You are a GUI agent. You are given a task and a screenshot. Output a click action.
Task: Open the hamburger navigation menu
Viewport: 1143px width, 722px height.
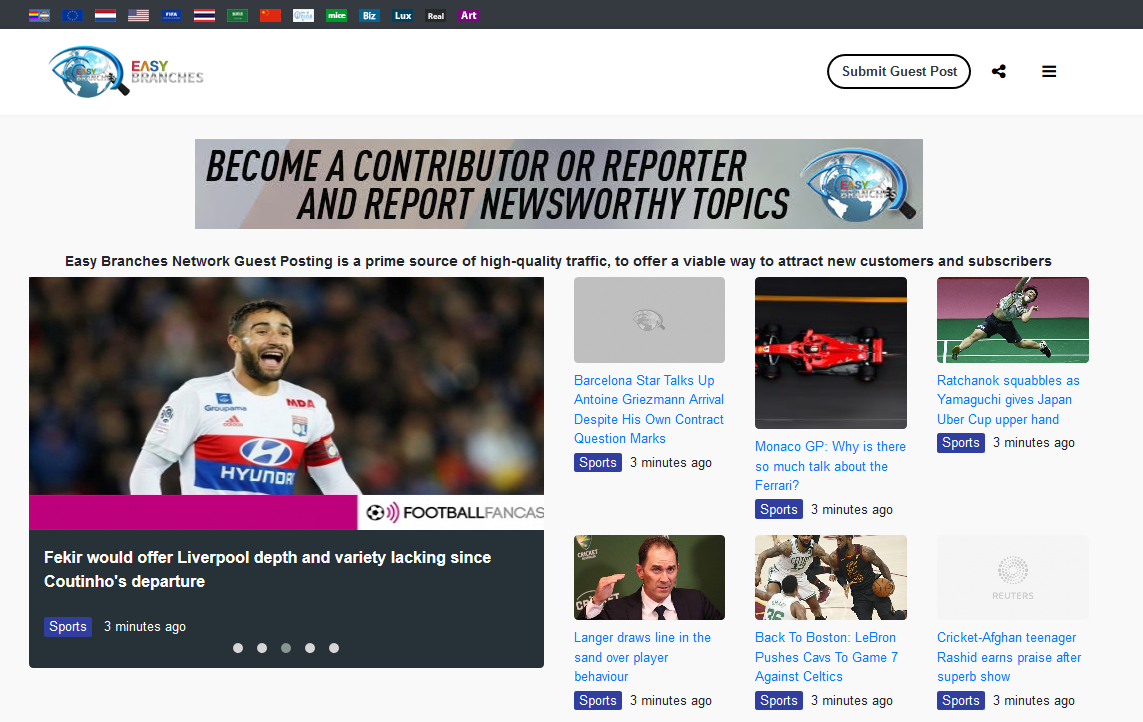[1049, 71]
